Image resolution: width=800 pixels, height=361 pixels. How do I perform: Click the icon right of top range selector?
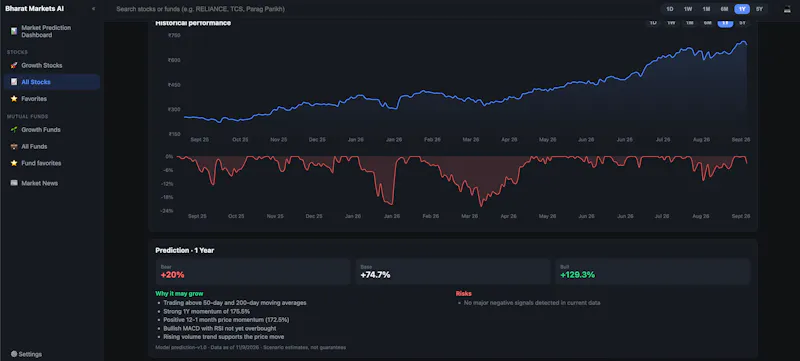tap(787, 9)
